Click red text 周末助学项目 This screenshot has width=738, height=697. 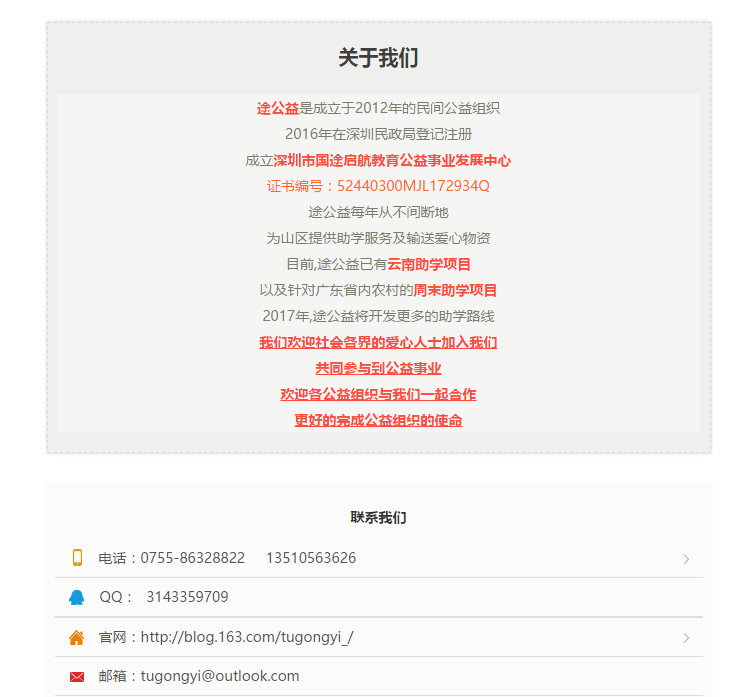(455, 290)
